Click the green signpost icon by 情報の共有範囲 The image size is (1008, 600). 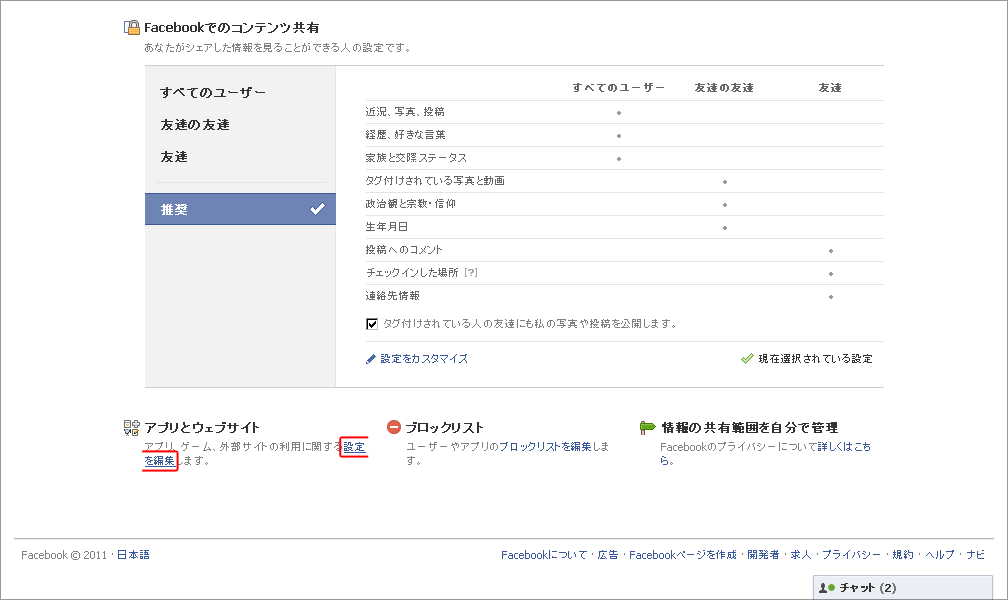click(647, 427)
